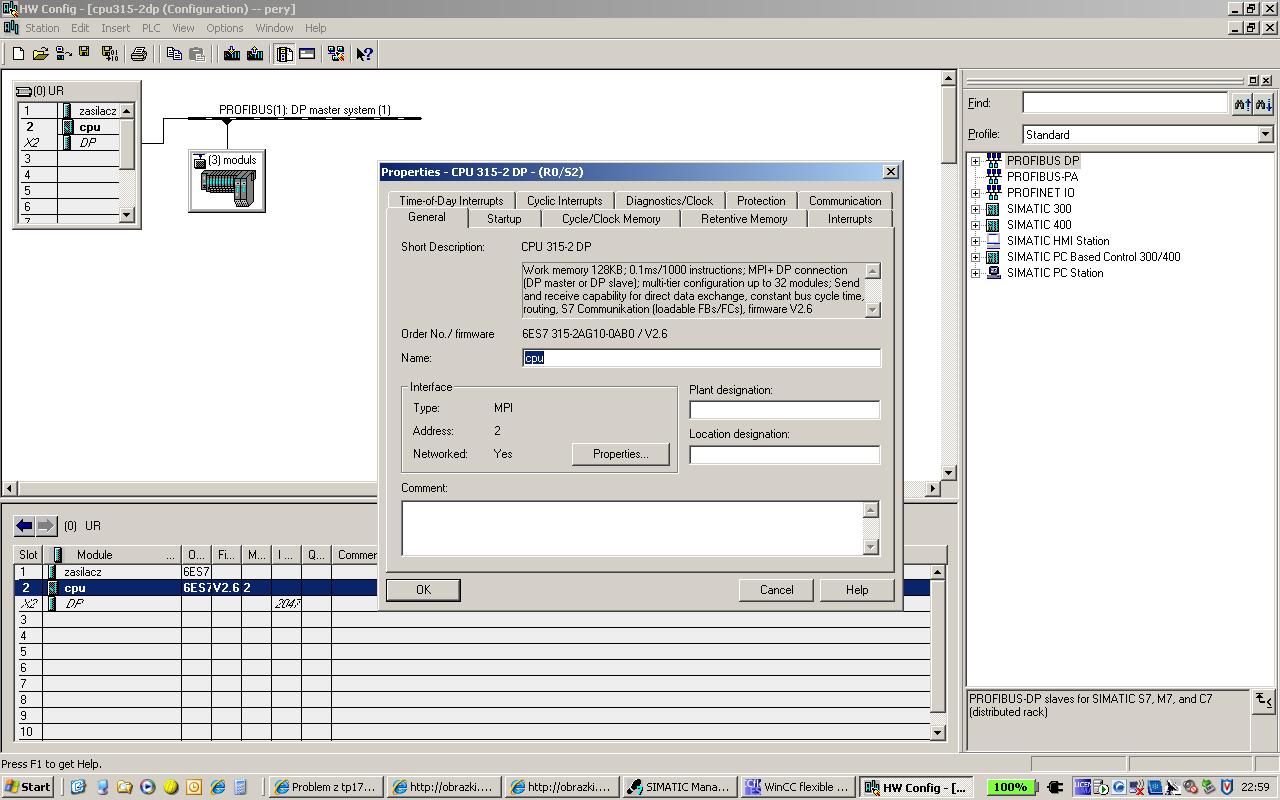Click the Plant designation input field

(x=785, y=410)
